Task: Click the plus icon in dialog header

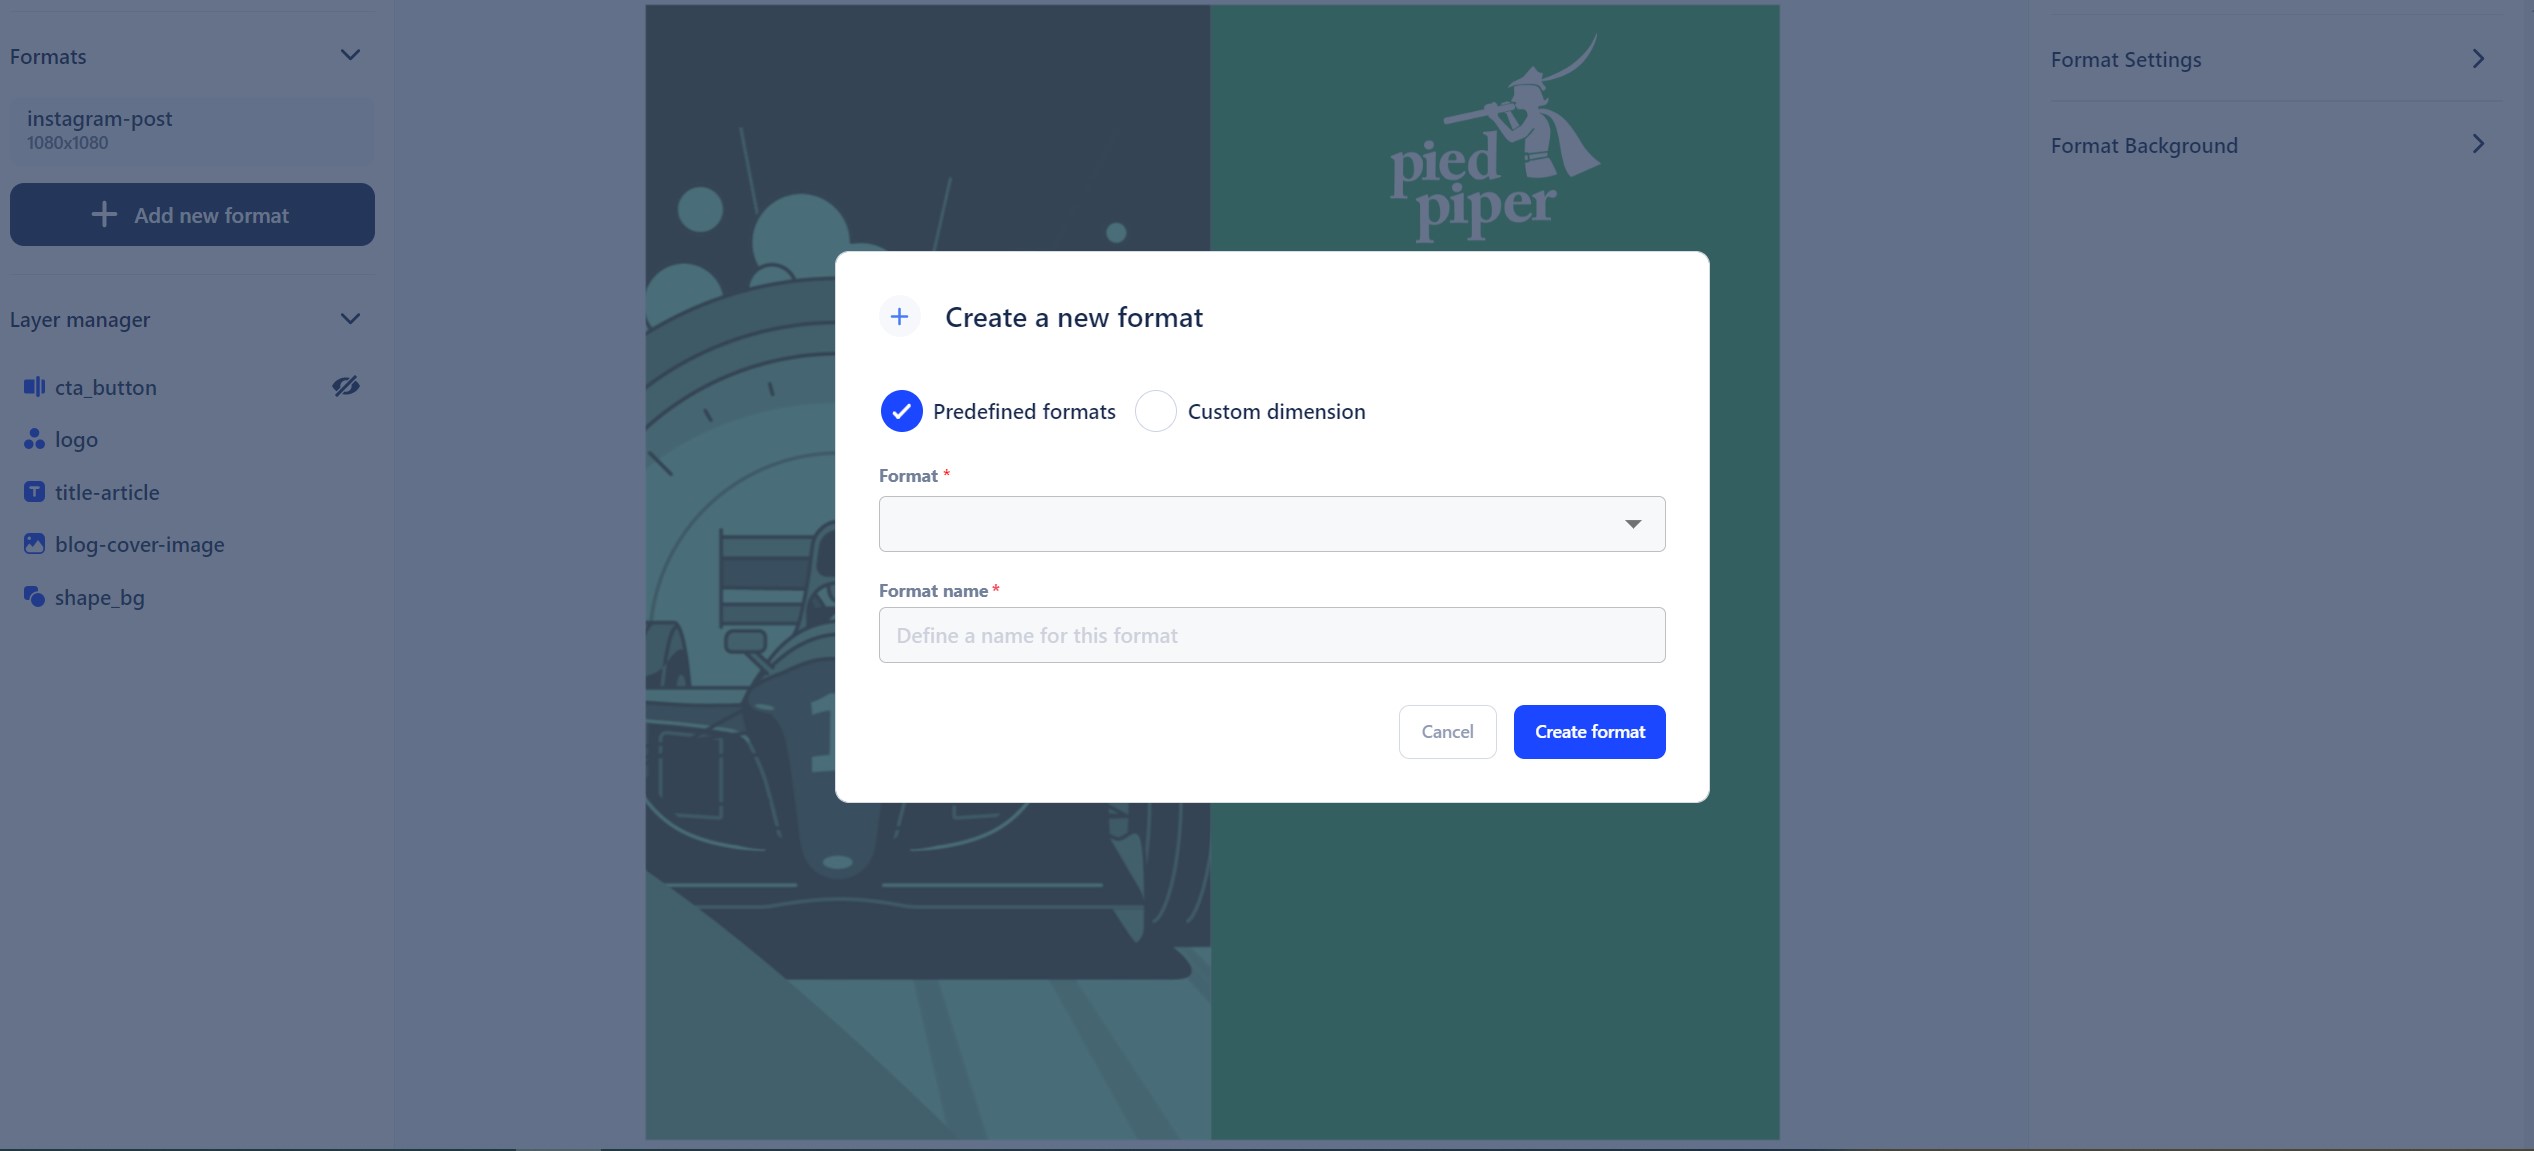Action: pyautogui.click(x=900, y=315)
